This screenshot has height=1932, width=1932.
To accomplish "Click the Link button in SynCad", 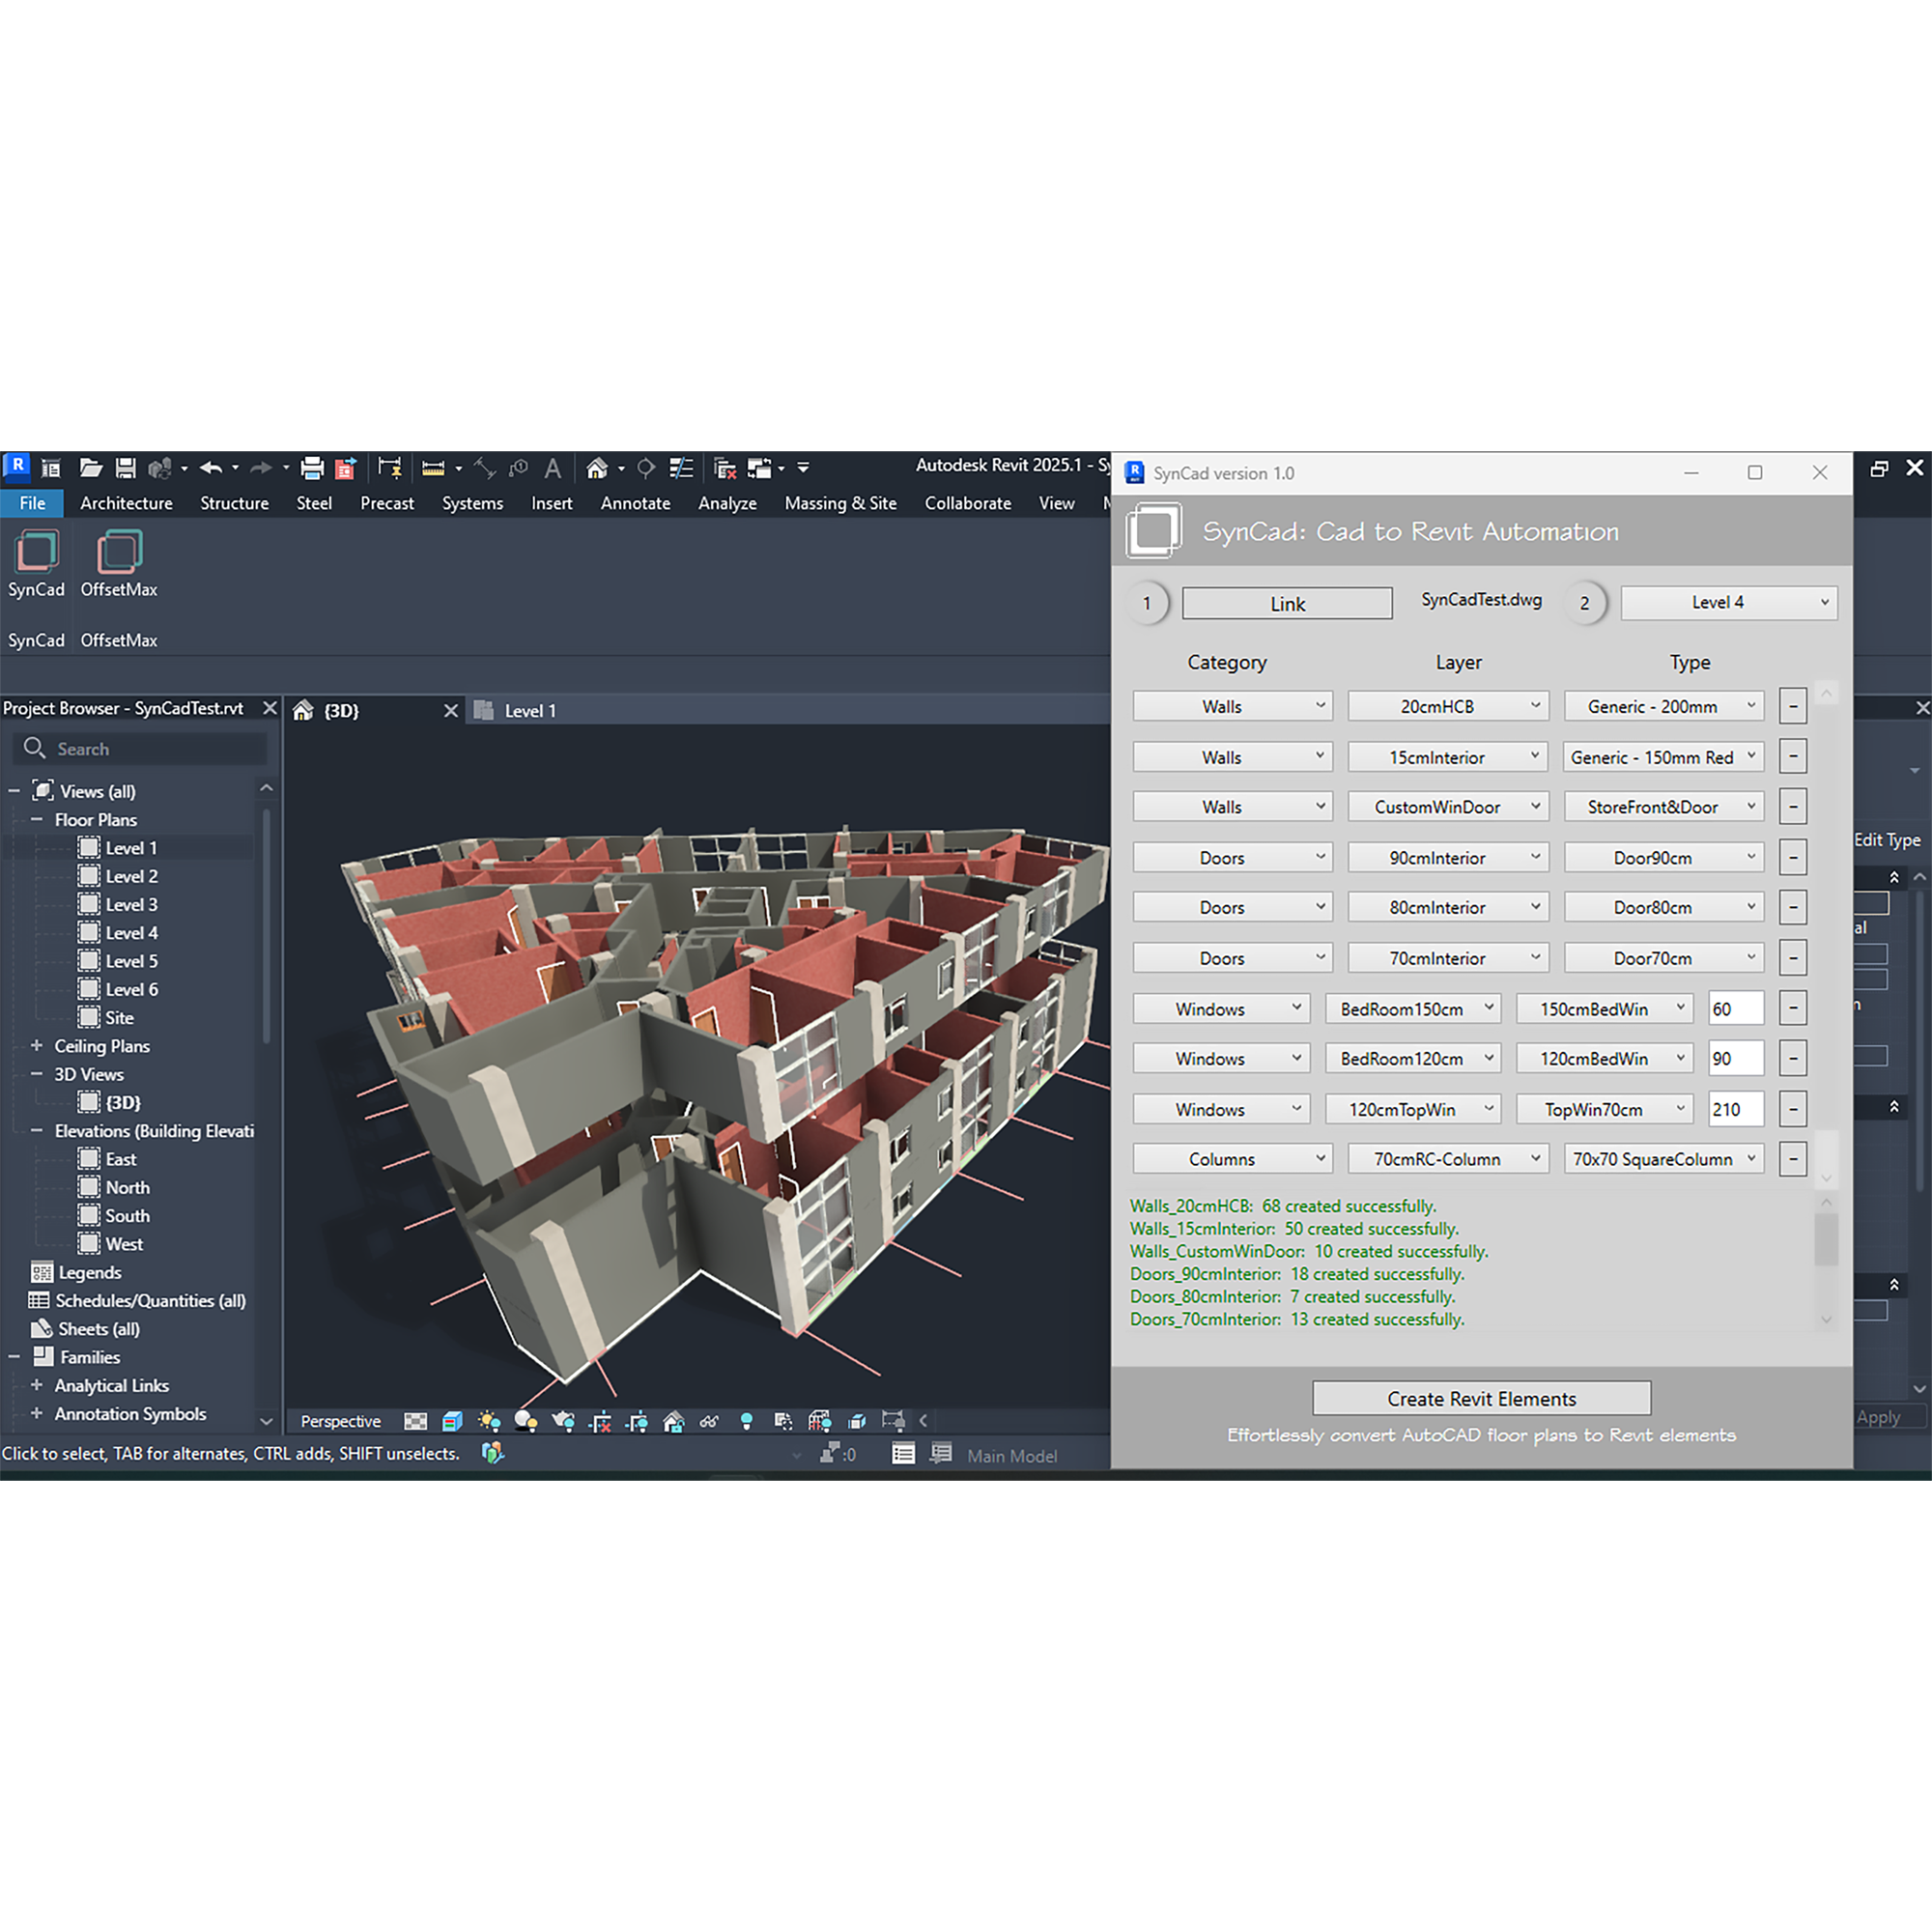I will pos(1286,604).
